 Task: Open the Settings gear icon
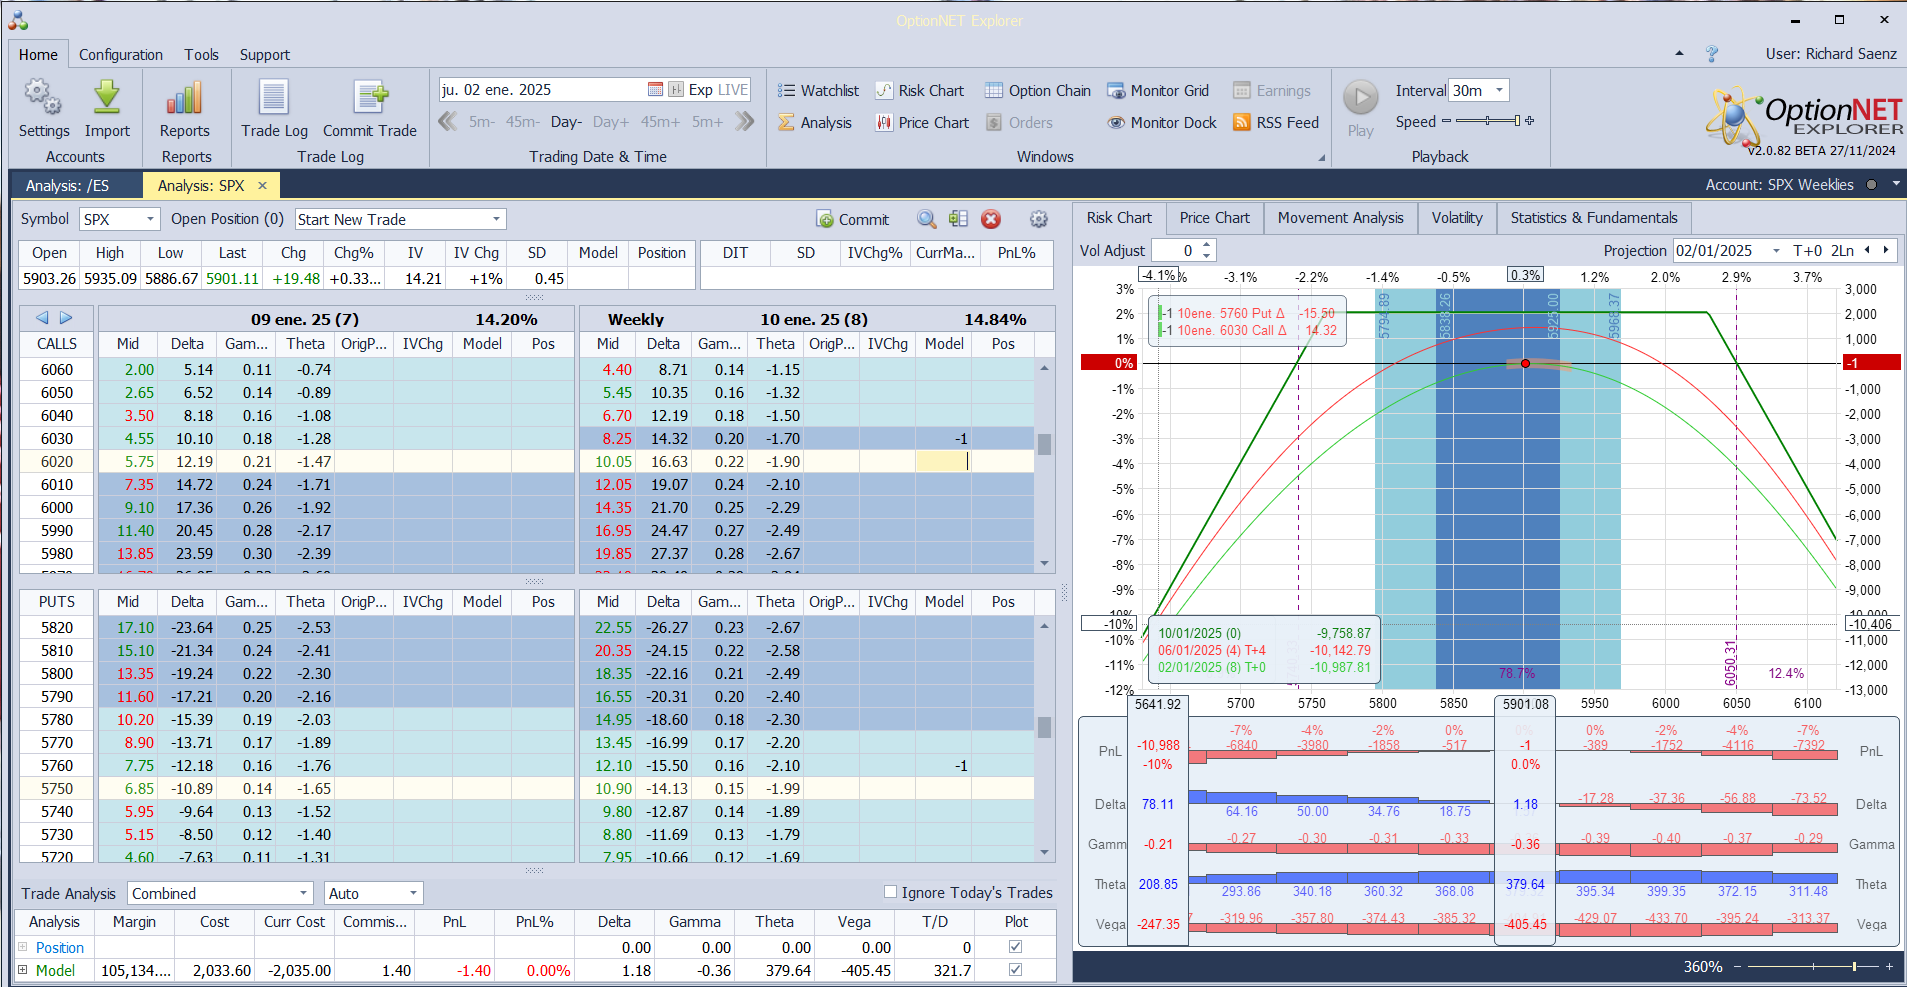coord(43,98)
